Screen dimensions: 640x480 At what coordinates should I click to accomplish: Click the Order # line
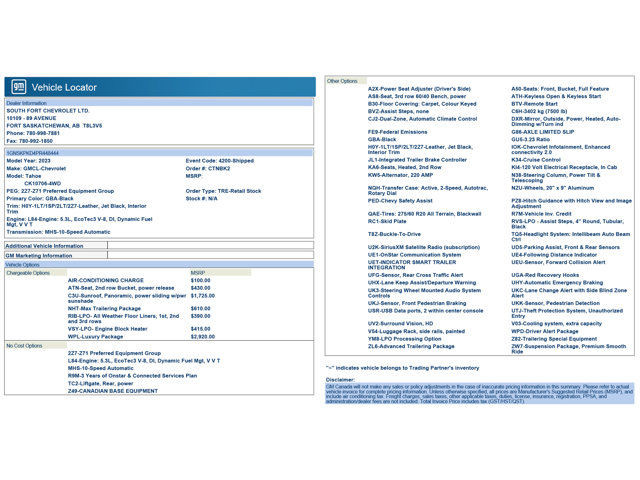pyautogui.click(x=208, y=169)
